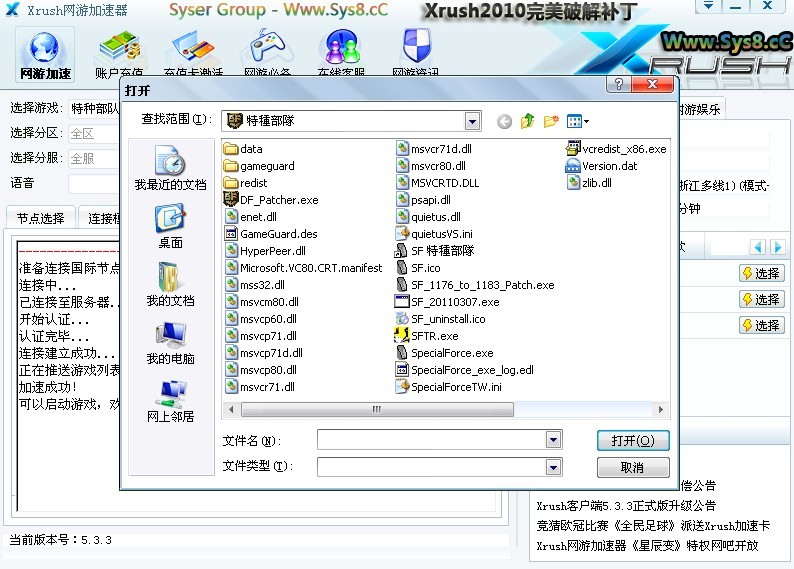This screenshot has width=794, height=569.
Task: Go up one folder level
Action: (x=528, y=121)
